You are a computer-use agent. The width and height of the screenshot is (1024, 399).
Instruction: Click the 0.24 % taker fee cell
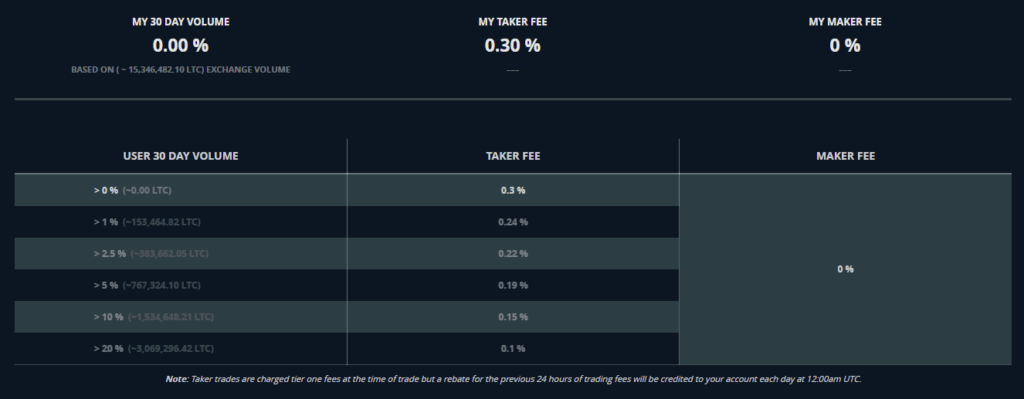tap(513, 222)
